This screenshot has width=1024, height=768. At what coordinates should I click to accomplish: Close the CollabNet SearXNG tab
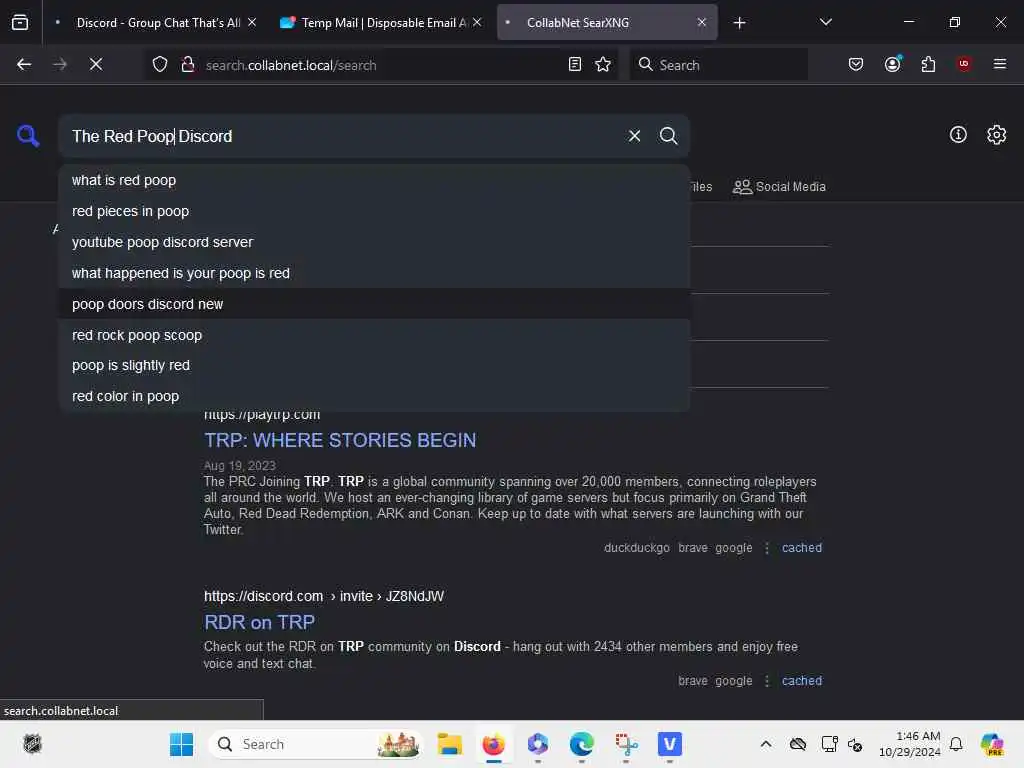pos(701,22)
